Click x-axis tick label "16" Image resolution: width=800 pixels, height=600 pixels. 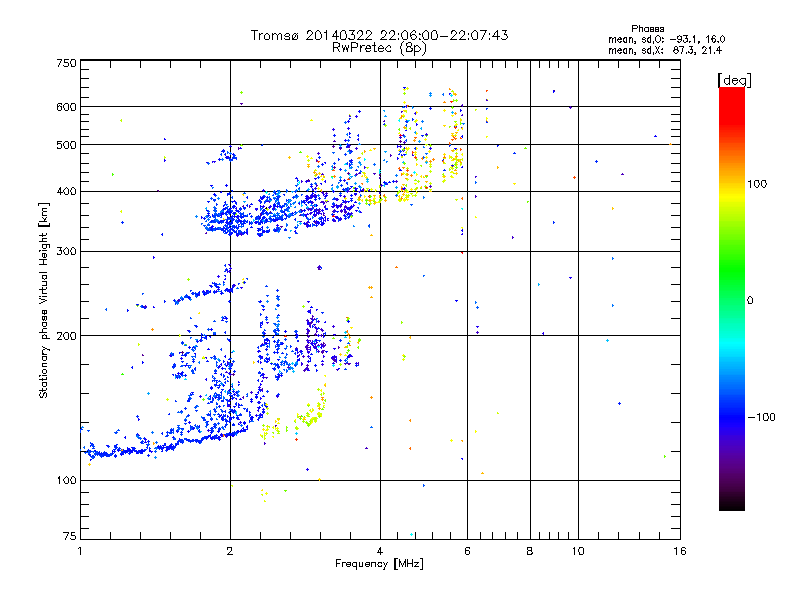tap(680, 551)
